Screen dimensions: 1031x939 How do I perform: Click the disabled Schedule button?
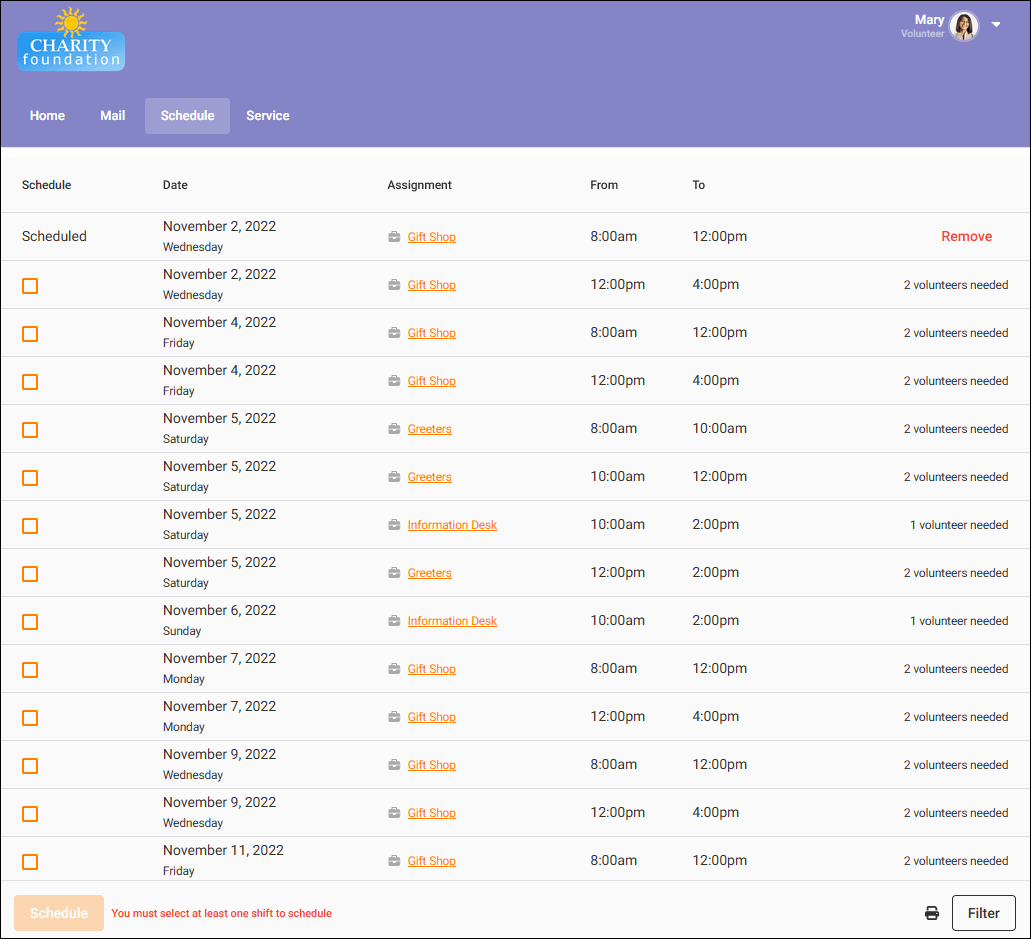[58, 913]
